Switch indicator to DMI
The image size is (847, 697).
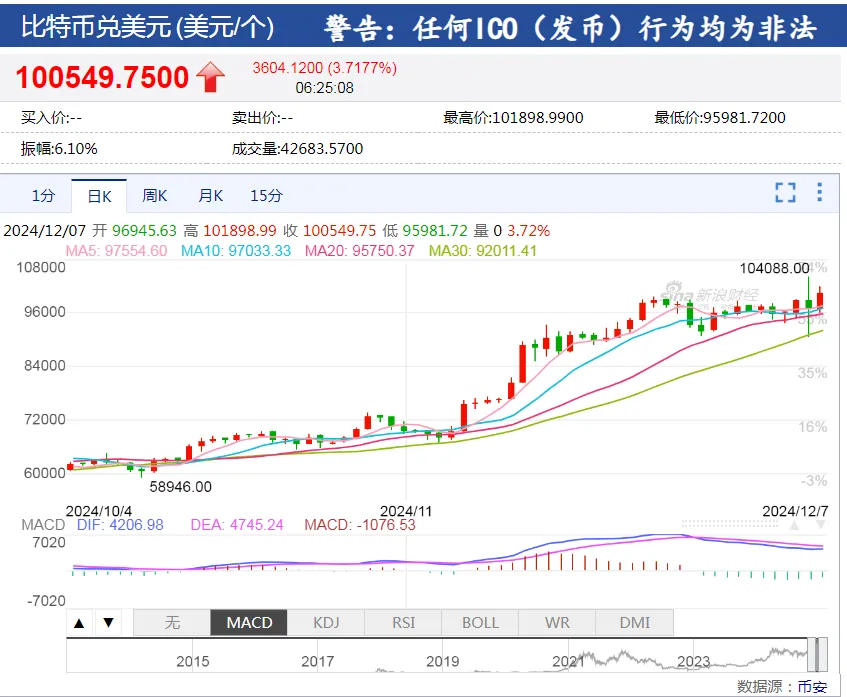pos(634,622)
